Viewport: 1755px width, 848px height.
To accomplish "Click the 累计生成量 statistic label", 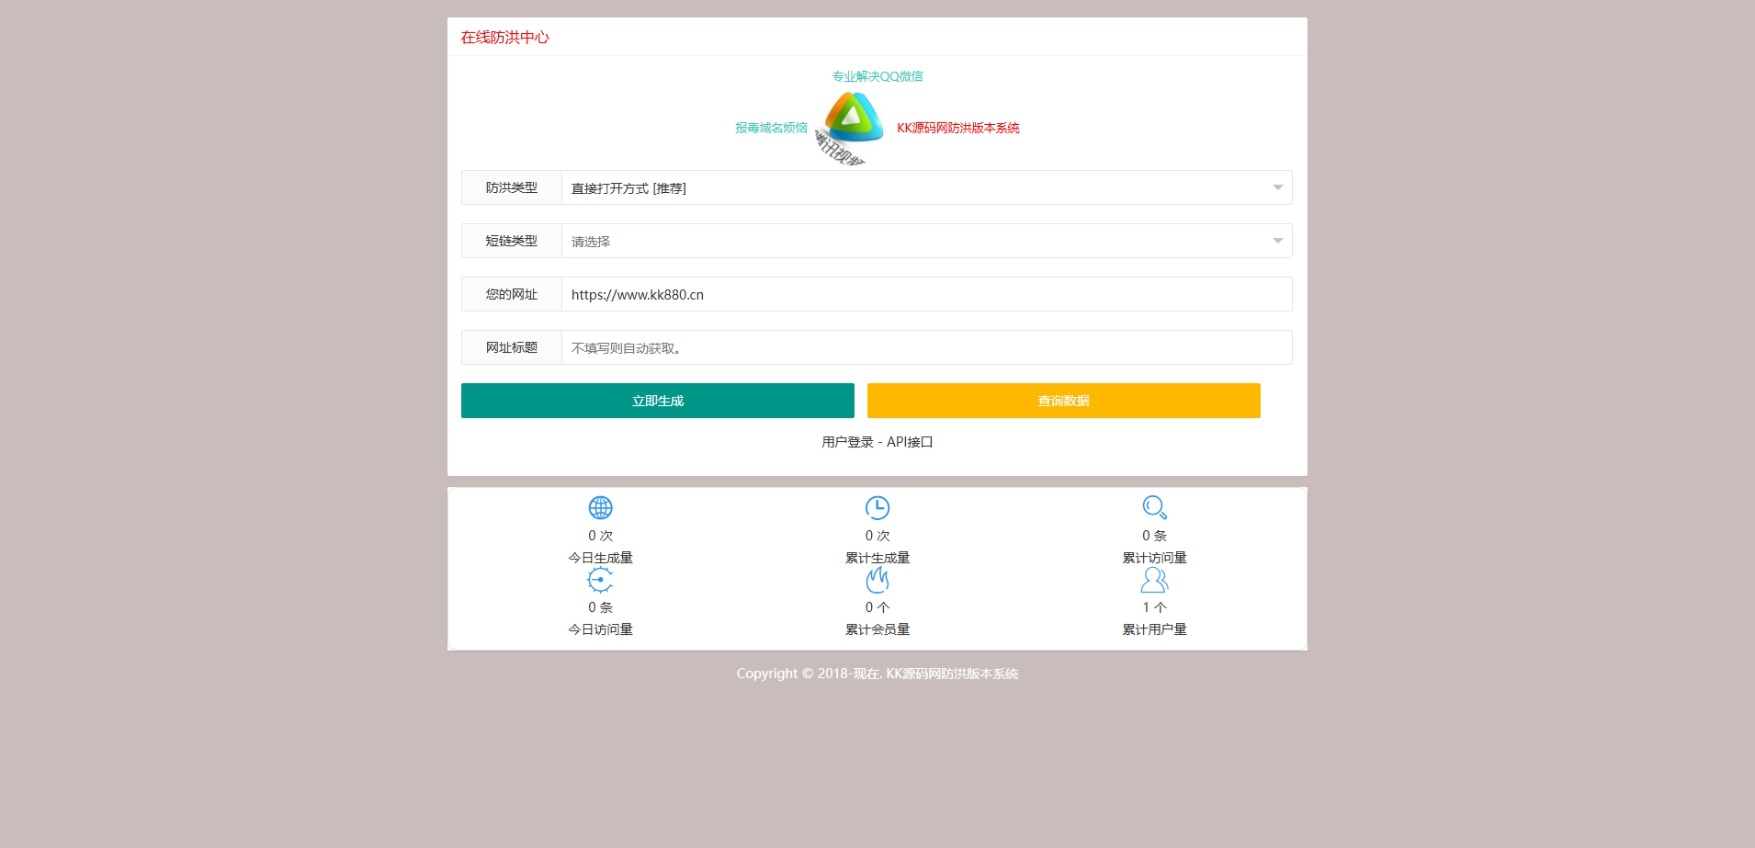I will pos(877,558).
